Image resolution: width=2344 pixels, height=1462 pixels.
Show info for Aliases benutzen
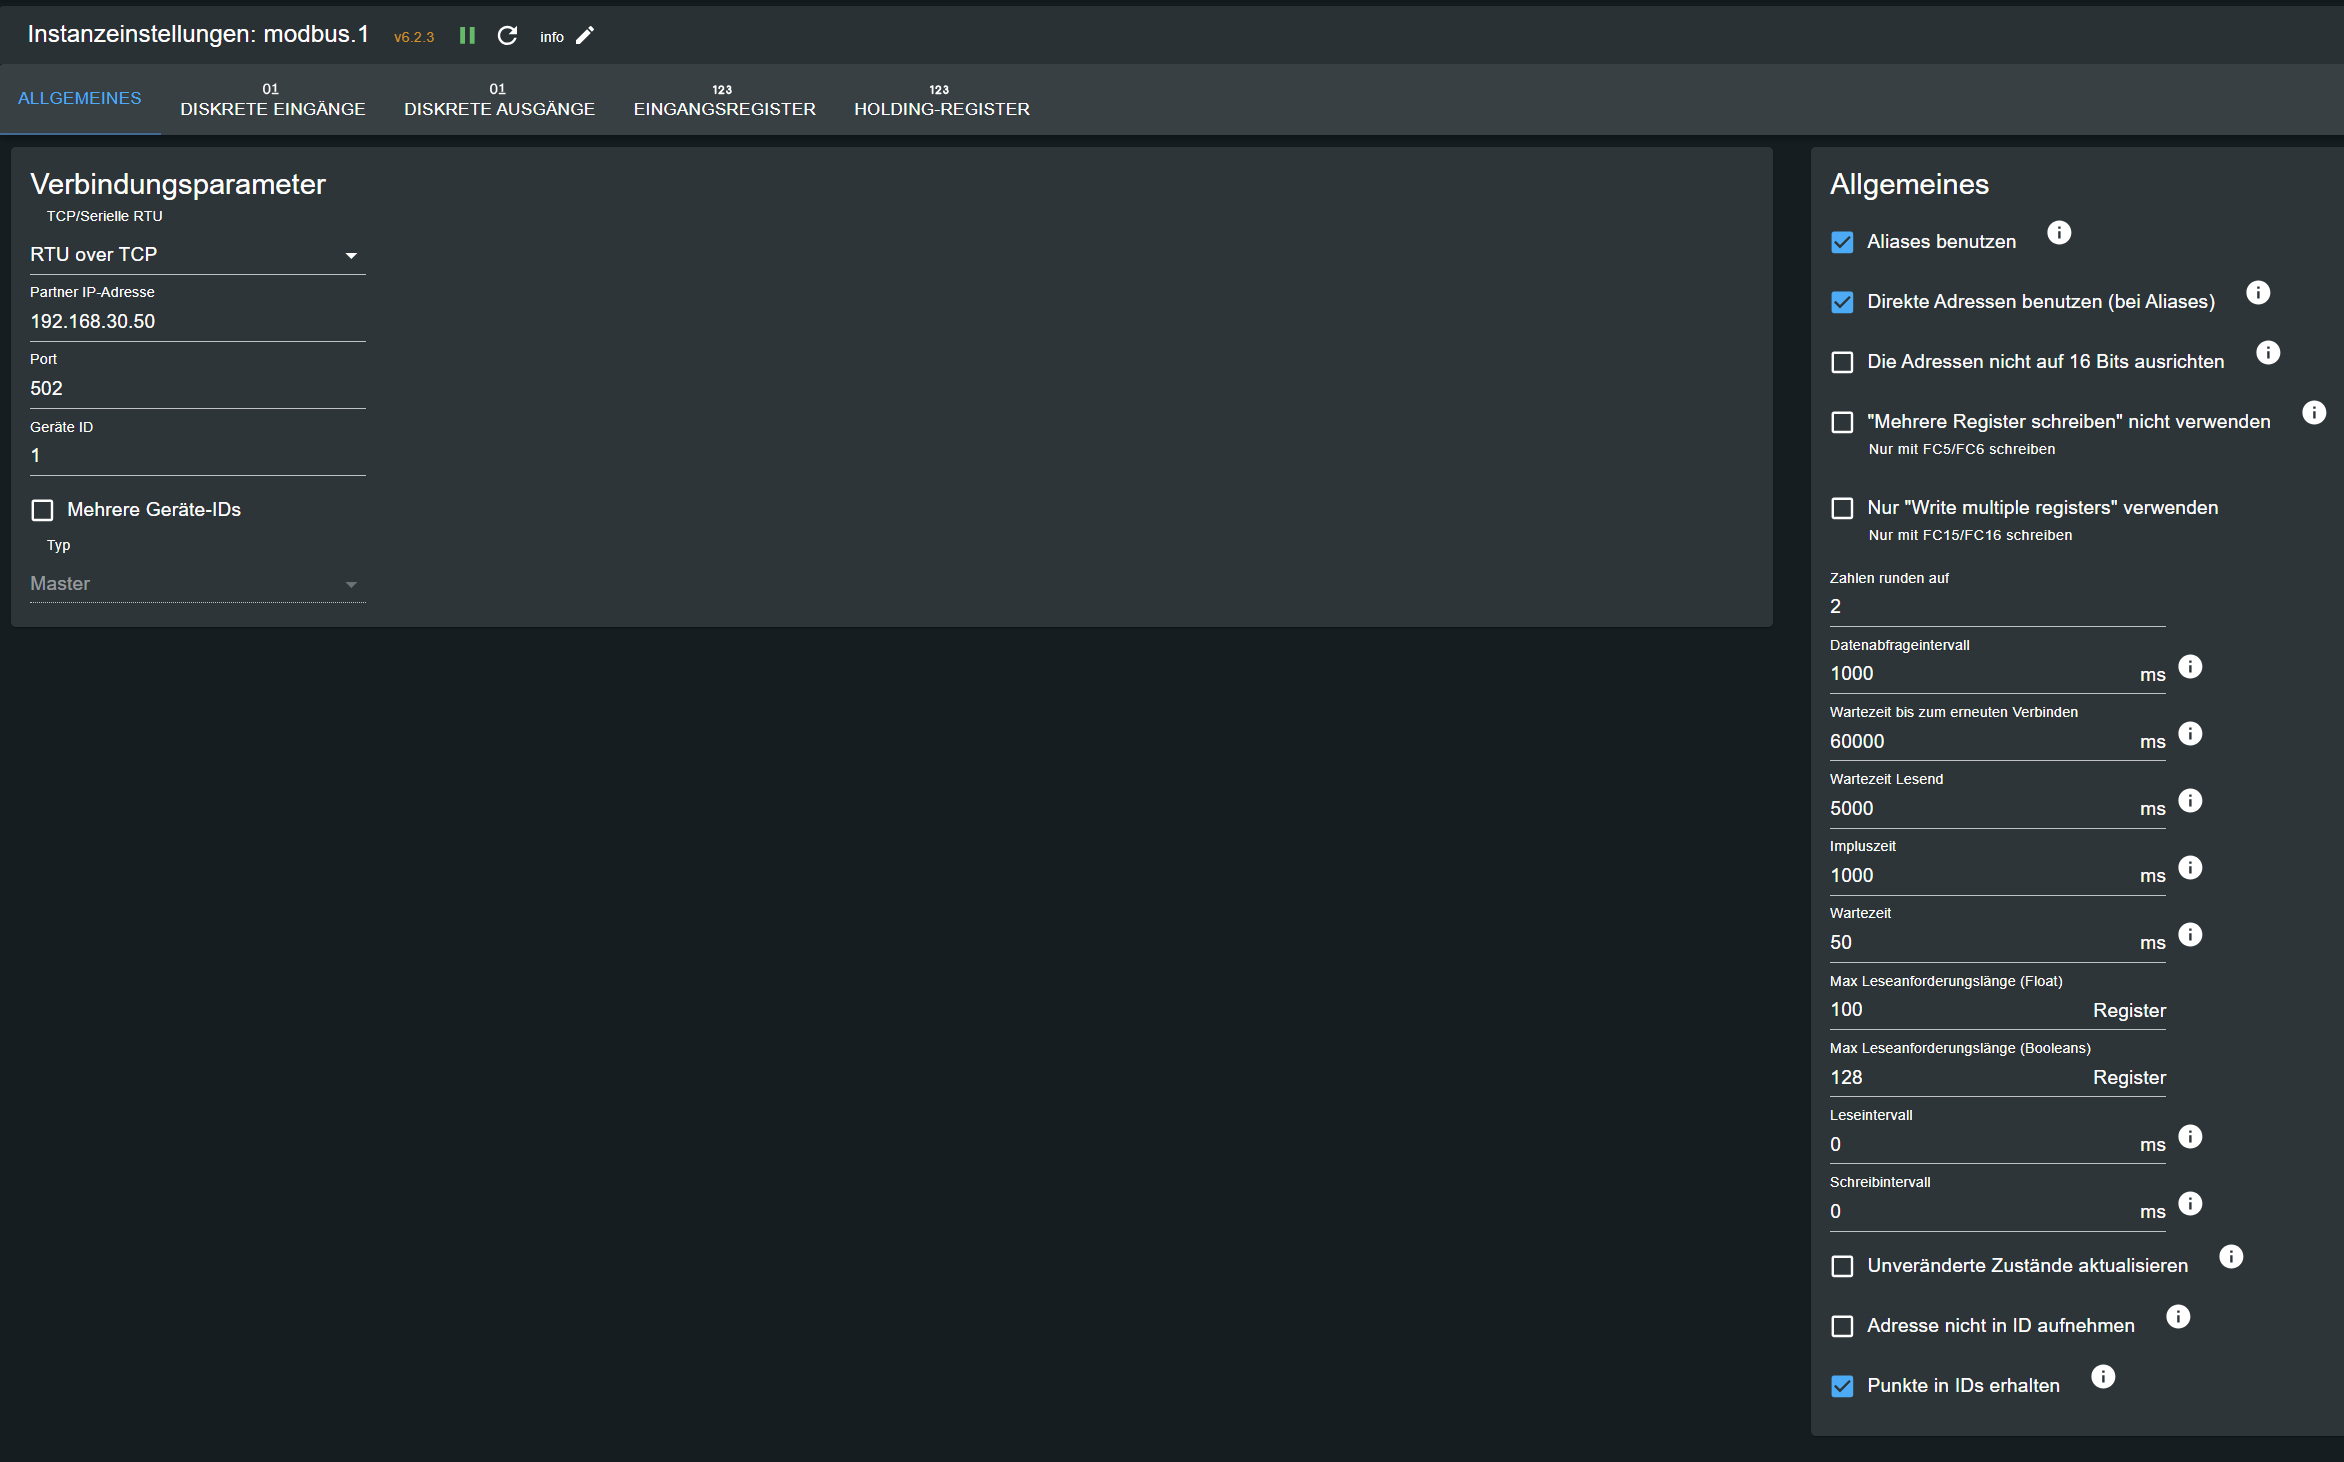click(x=2058, y=233)
